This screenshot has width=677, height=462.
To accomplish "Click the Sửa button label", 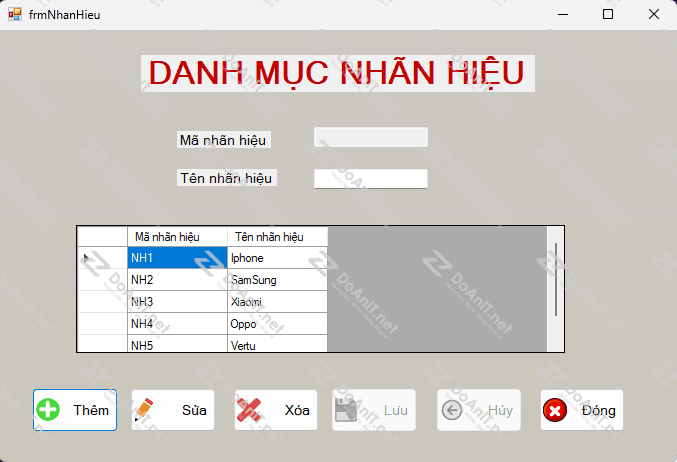I will [194, 410].
